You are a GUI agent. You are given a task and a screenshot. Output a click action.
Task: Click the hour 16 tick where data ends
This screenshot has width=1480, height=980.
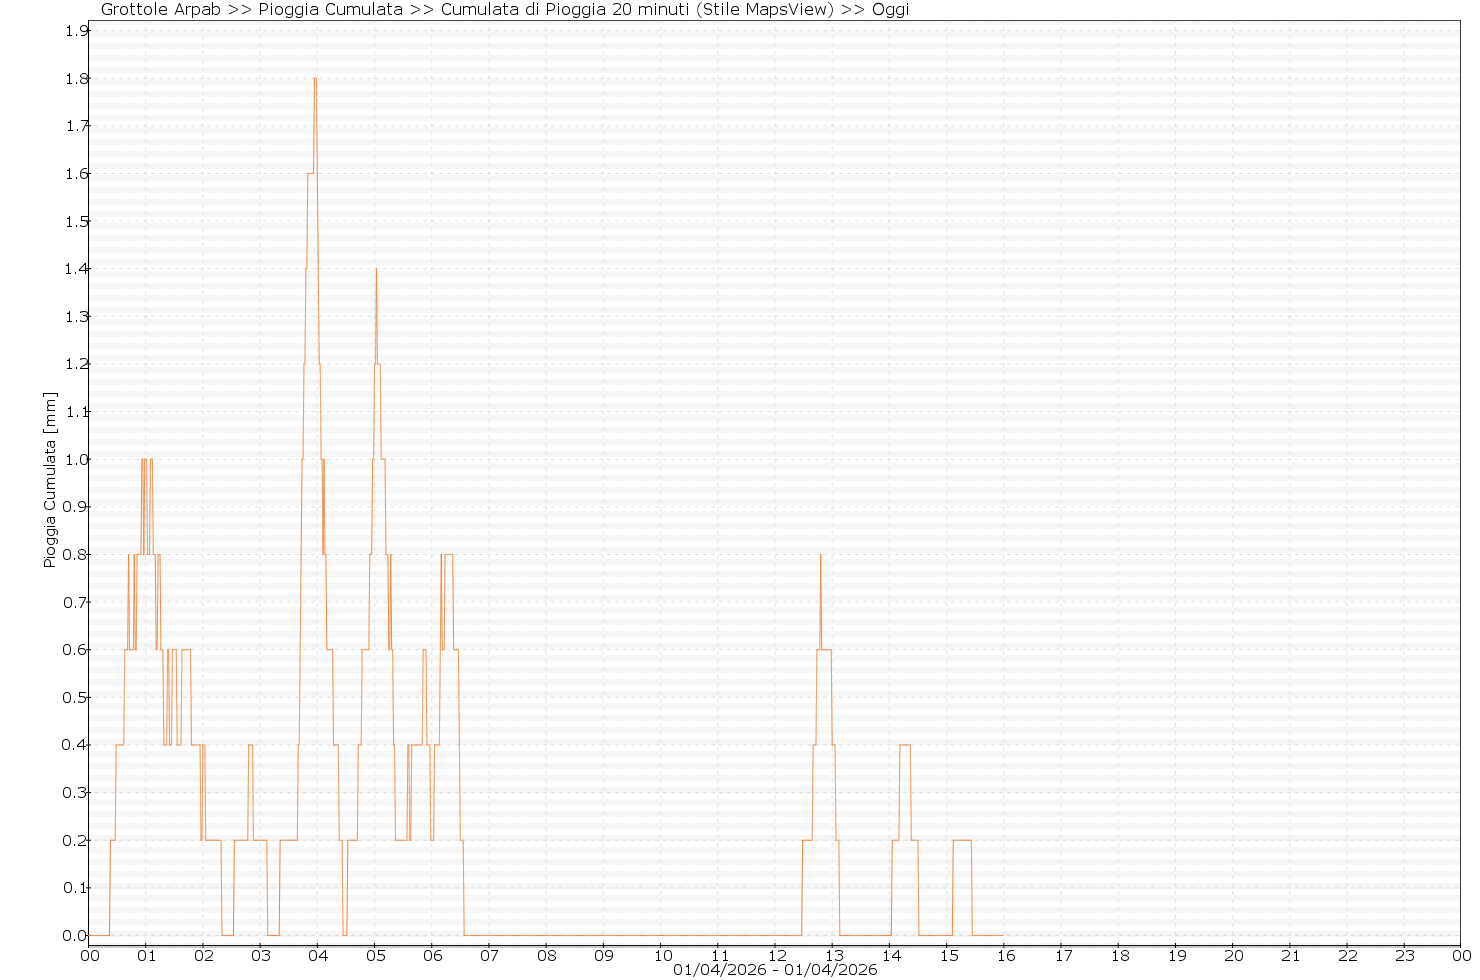(1004, 955)
